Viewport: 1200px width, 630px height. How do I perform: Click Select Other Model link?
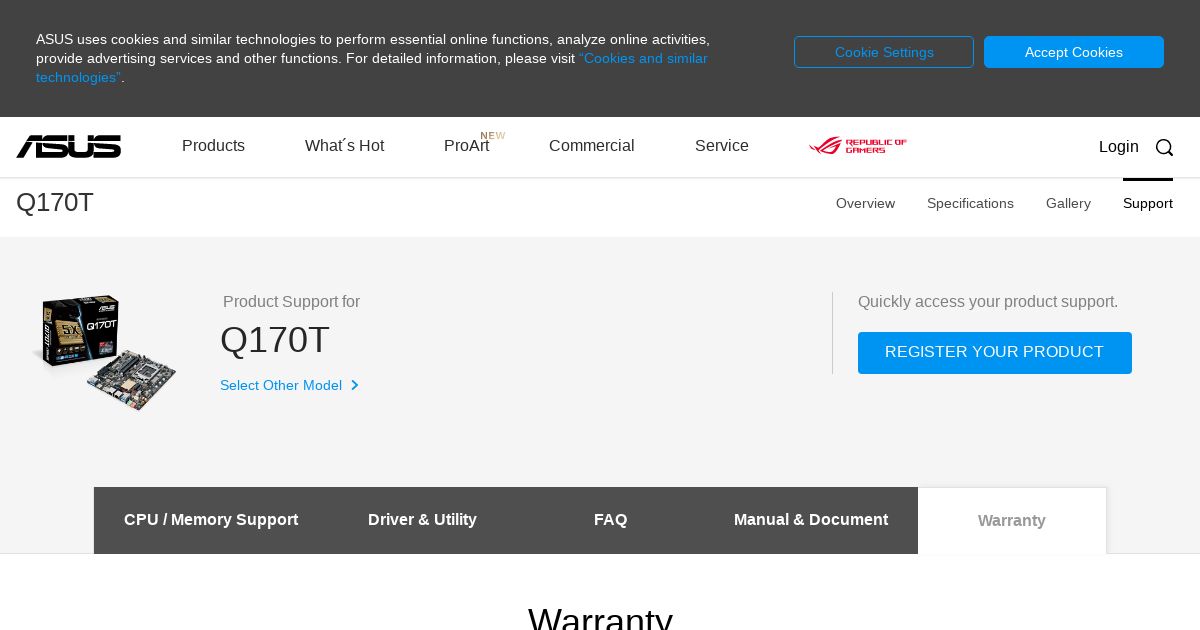(x=281, y=385)
